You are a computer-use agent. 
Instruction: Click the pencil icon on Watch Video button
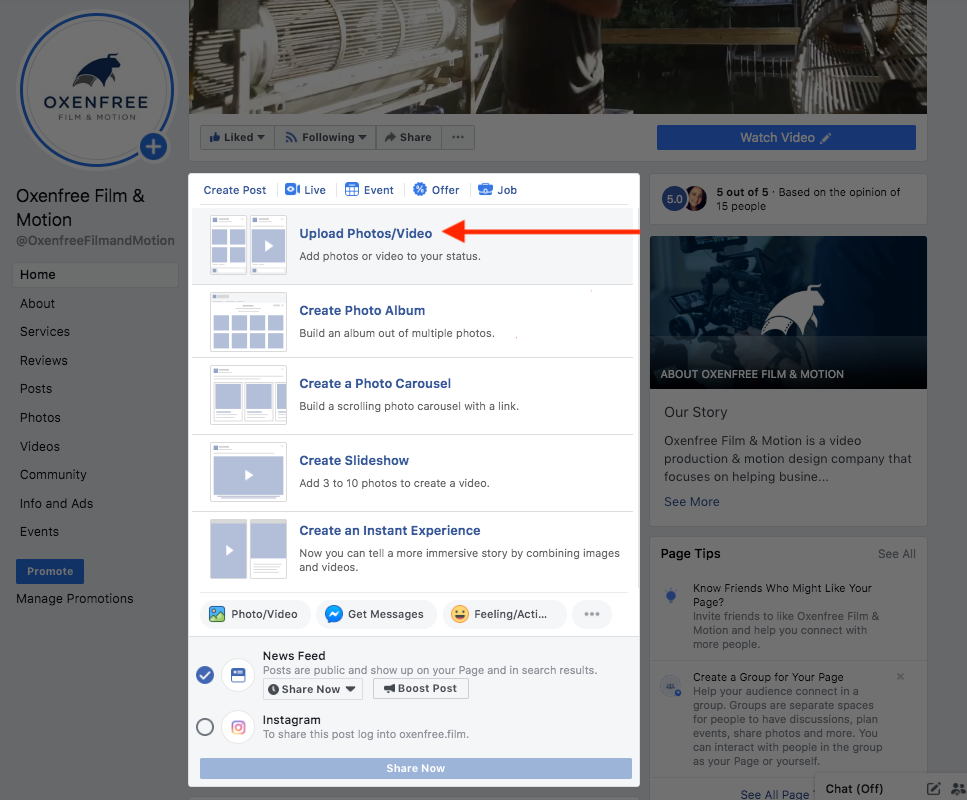tap(826, 138)
